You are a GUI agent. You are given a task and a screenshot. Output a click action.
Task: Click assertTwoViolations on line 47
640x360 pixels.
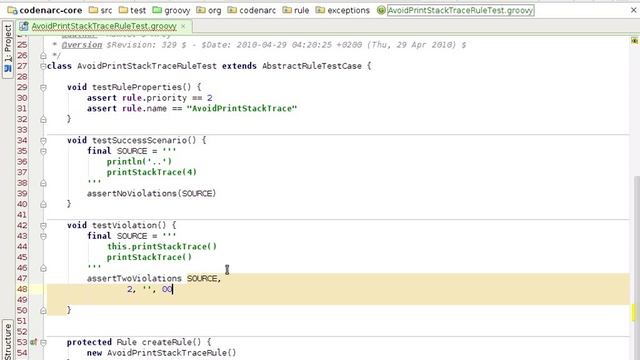click(x=134, y=278)
